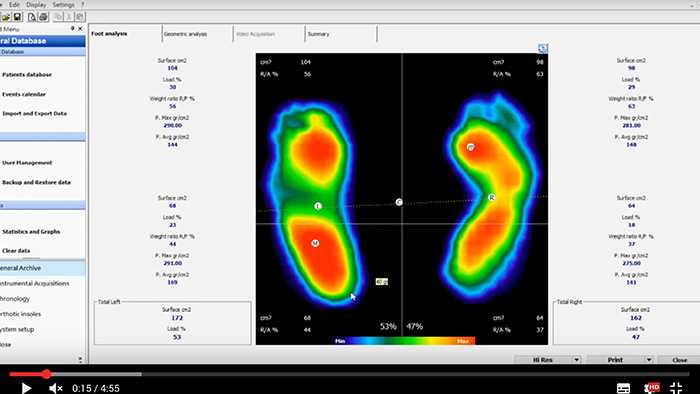Expand the Print dropdown arrow
Viewport: 700px width, 394px height.
(649, 360)
